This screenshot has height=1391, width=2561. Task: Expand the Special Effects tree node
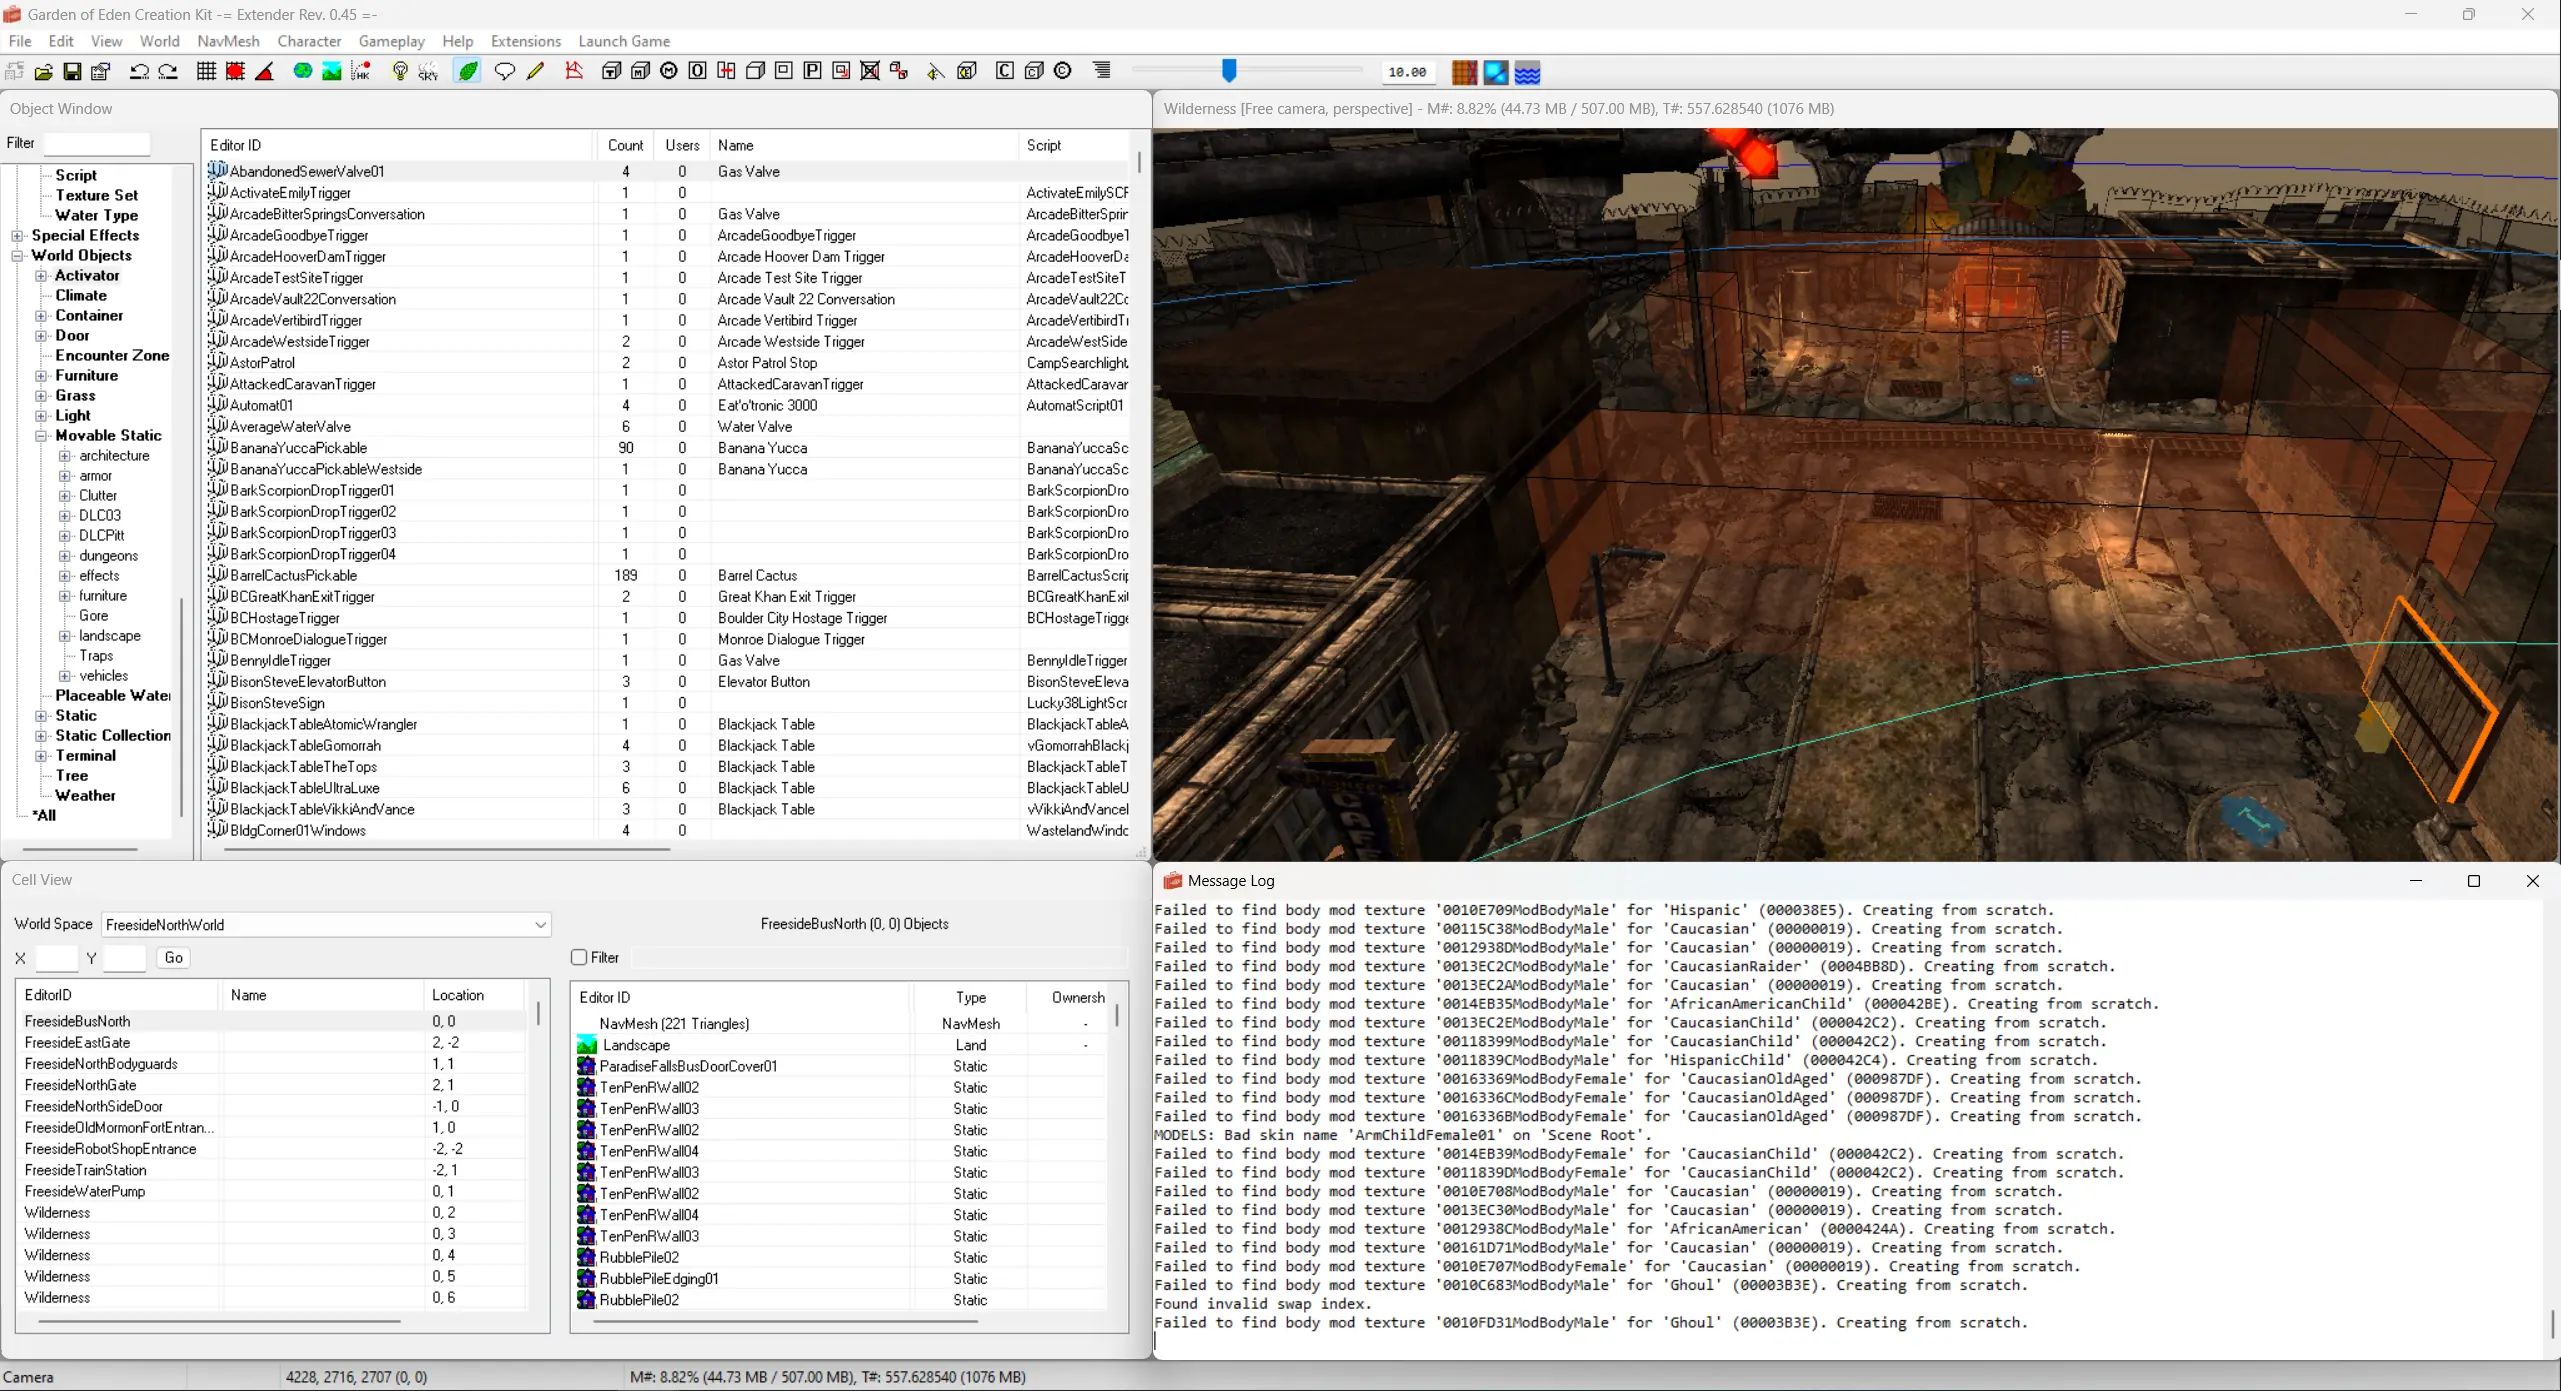point(17,236)
